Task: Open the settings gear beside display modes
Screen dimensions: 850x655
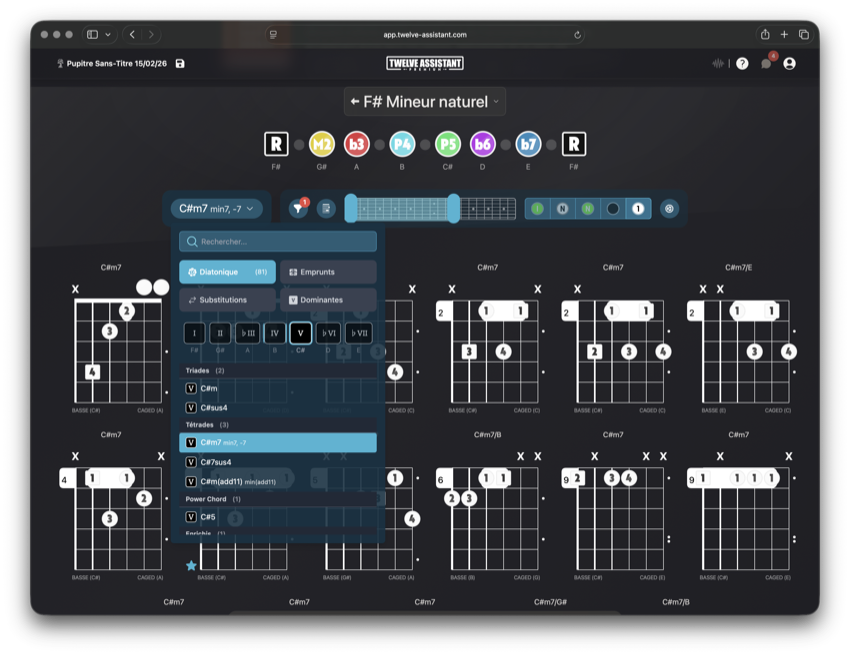Action: (x=669, y=209)
